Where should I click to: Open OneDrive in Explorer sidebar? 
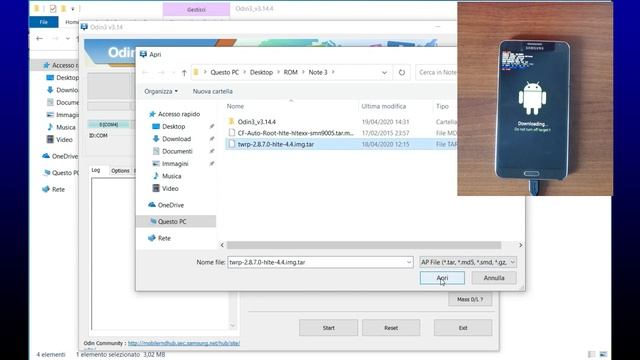(x=60, y=156)
